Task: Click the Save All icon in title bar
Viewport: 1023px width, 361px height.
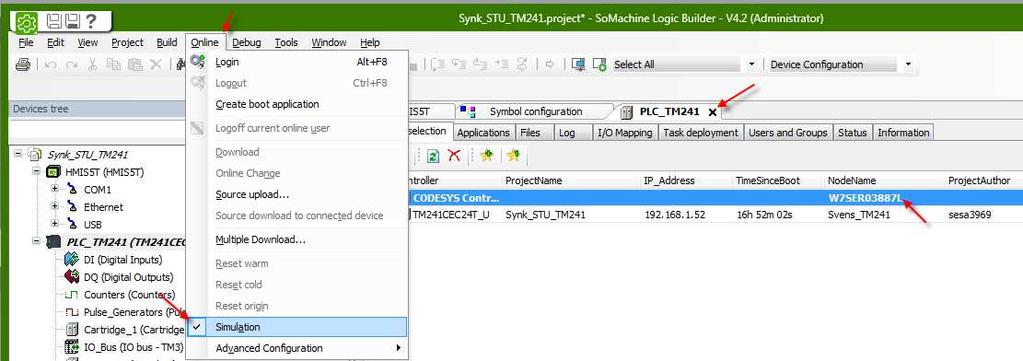Action: [x=72, y=21]
